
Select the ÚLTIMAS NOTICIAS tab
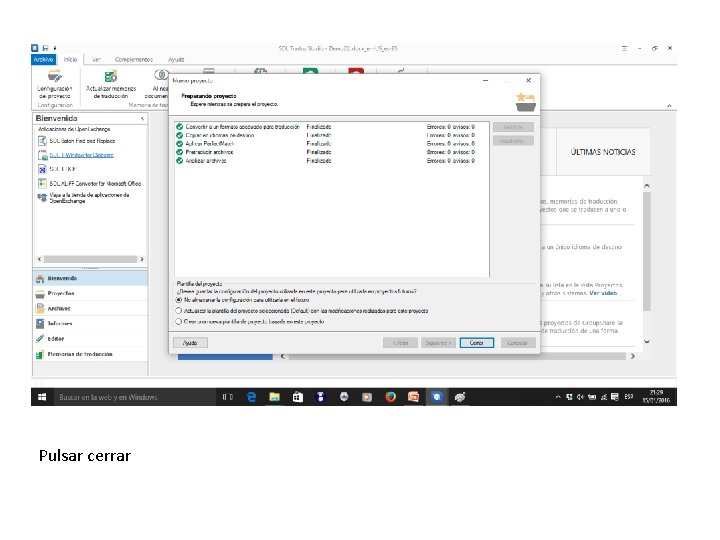tap(603, 152)
